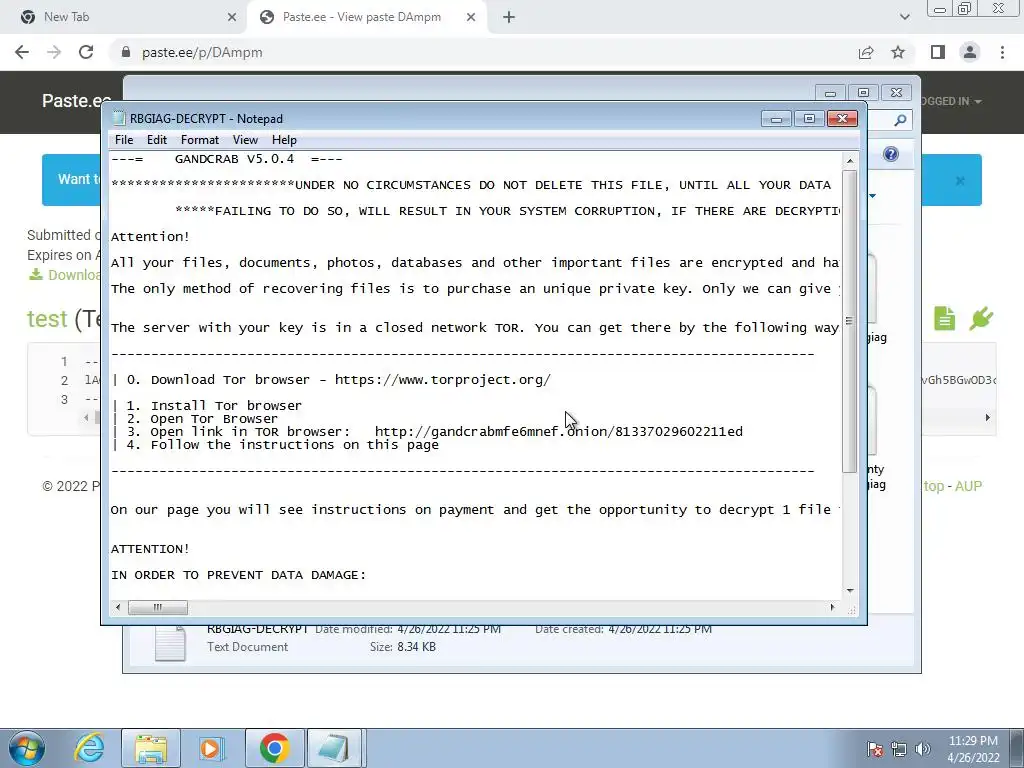Image resolution: width=1024 pixels, height=768 pixels.
Task: Open Windows Media Player from taskbar
Action: coord(212,748)
